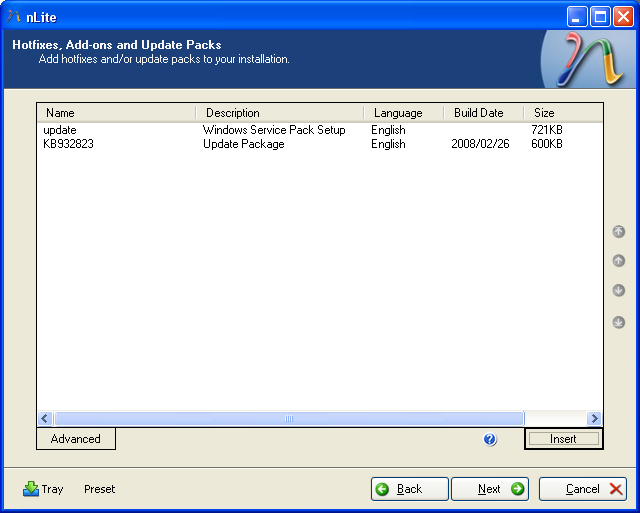The image size is (640, 513).
Task: Click horizontal scrollbar right arrow
Action: pyautogui.click(x=594, y=418)
